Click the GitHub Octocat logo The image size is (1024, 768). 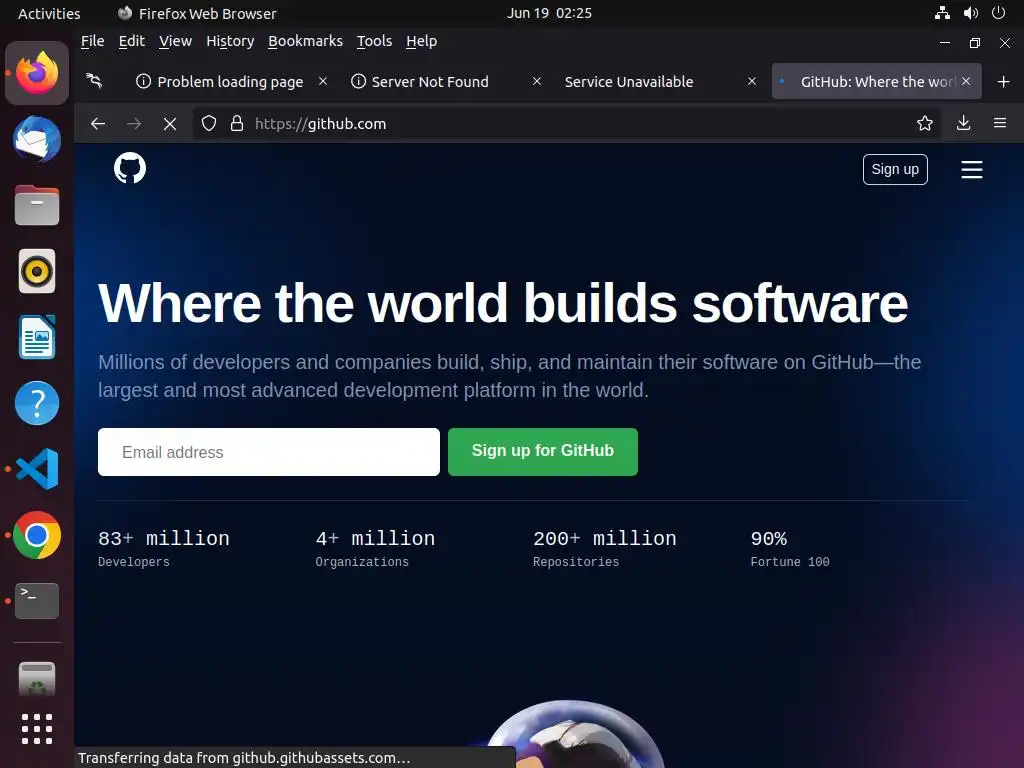tap(130, 168)
